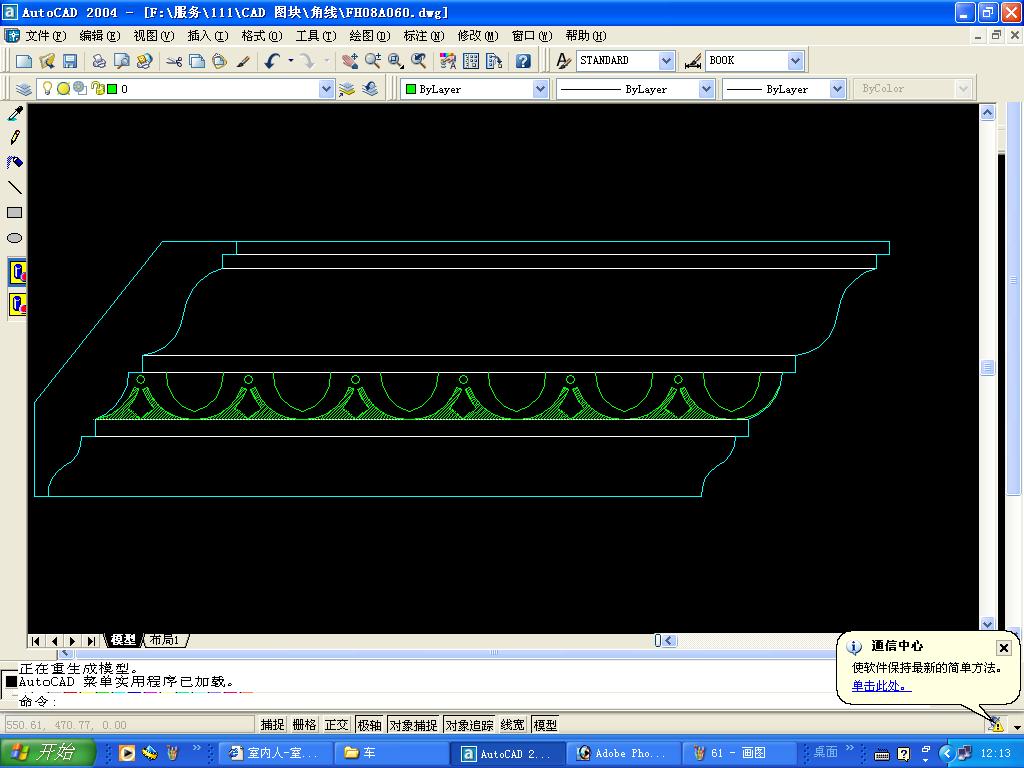Open the BOOK dimension style dropdown
Screen dimensions: 1024x768
pyautogui.click(x=795, y=61)
